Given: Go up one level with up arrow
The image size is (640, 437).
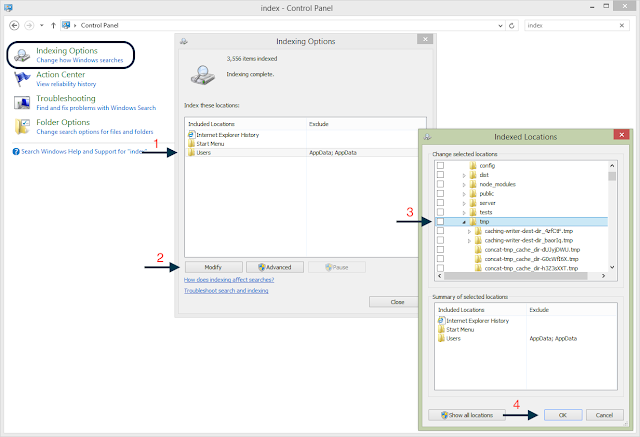Looking at the screenshot, I should tap(53, 25).
